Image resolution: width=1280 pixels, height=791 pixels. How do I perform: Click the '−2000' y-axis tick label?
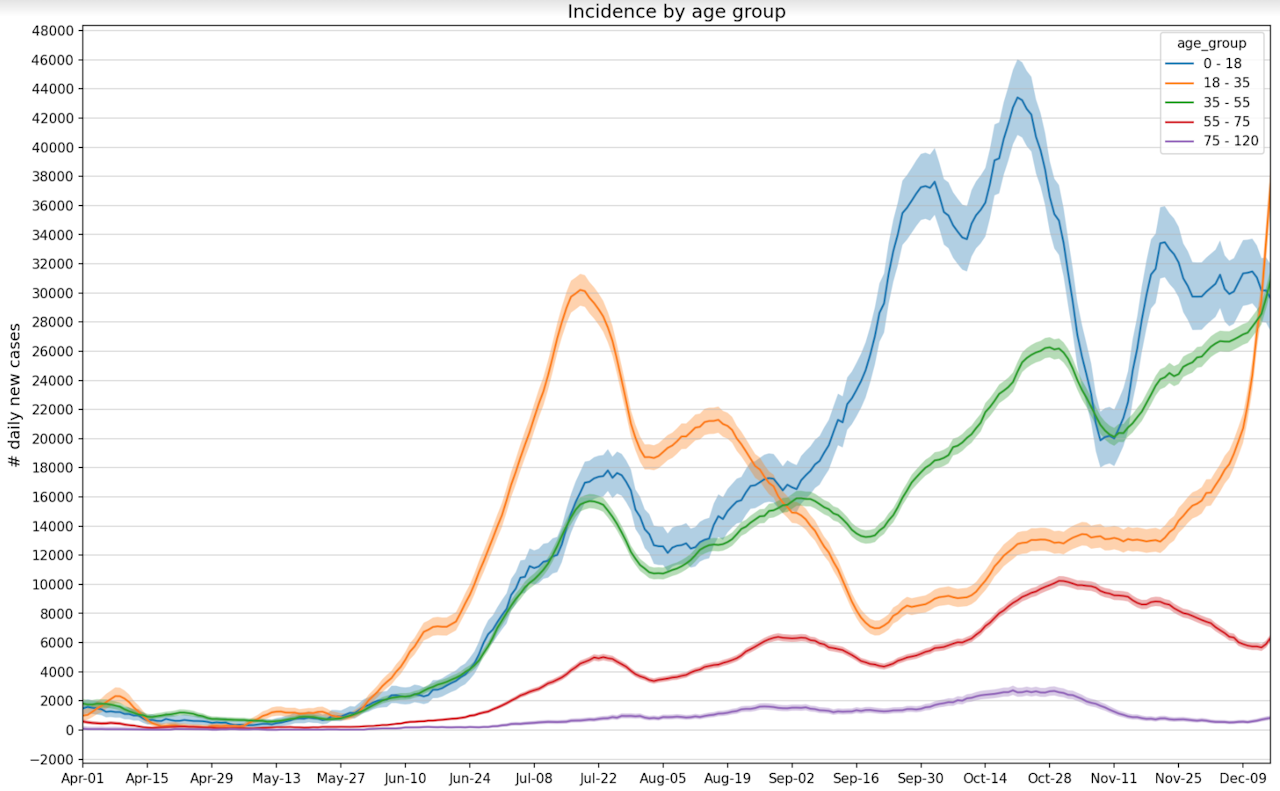[x=52, y=759]
